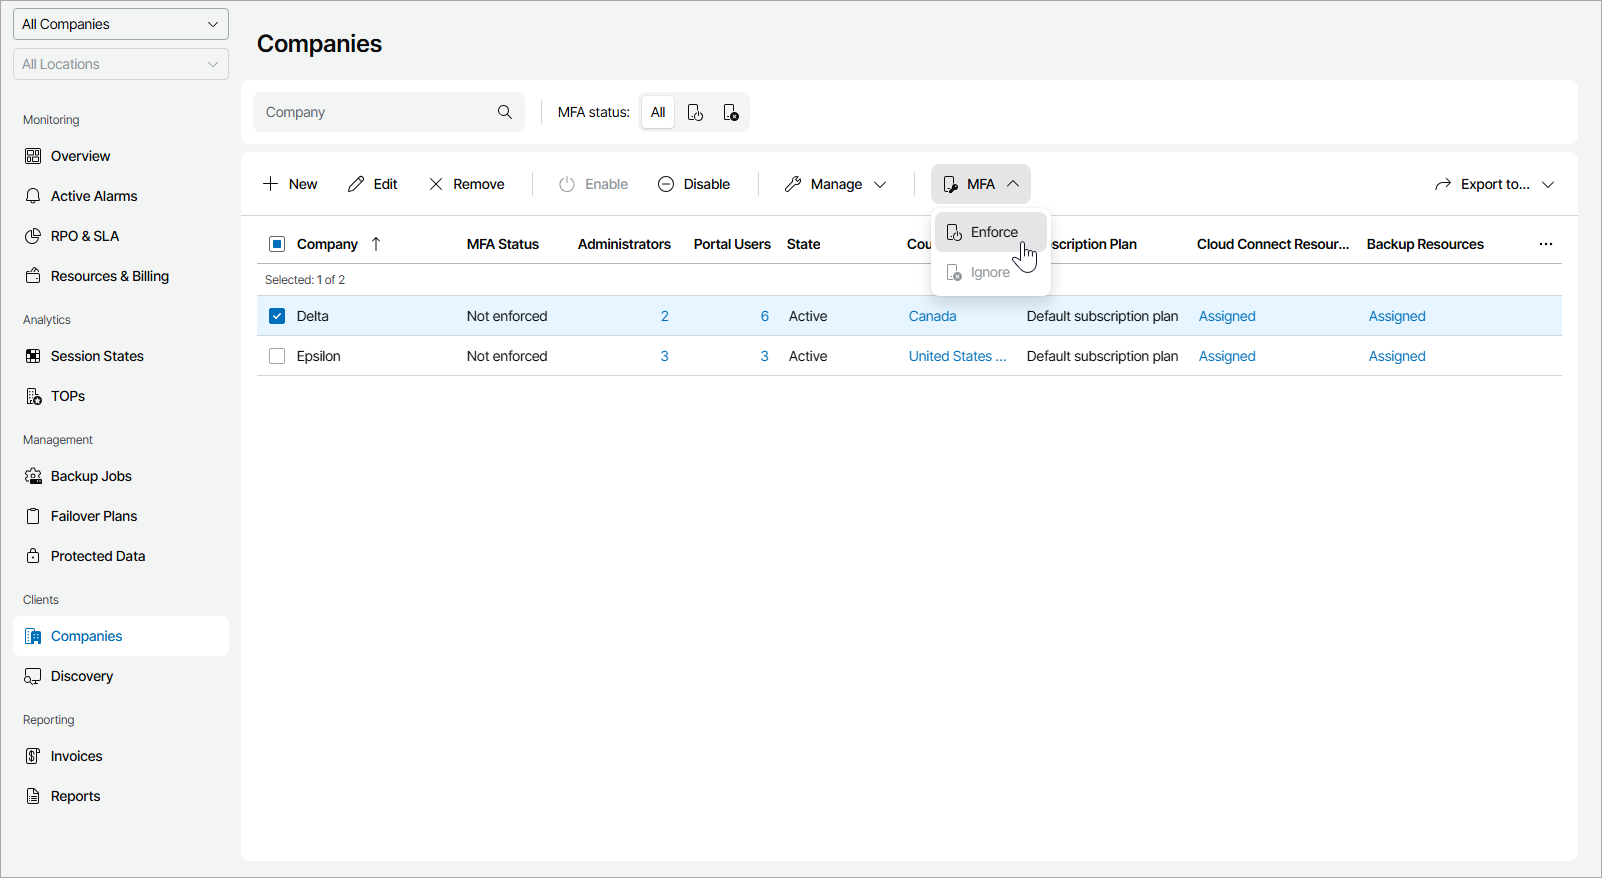
Task: Click the plus icon for New
Action: click(270, 184)
